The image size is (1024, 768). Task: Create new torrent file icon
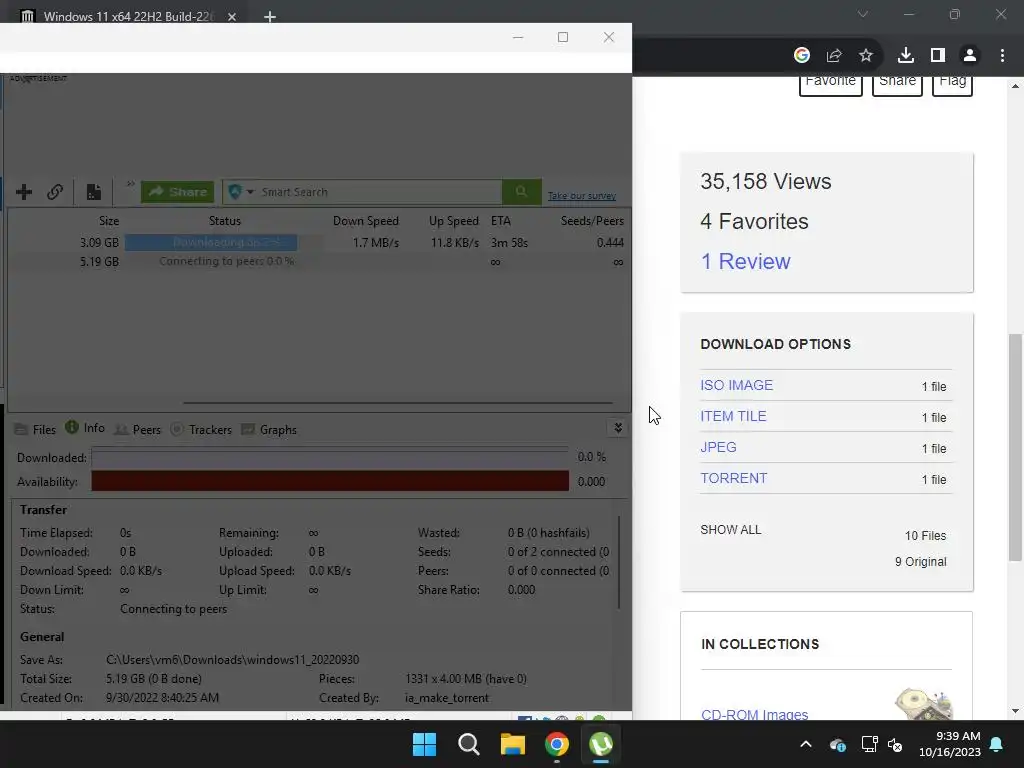point(93,192)
